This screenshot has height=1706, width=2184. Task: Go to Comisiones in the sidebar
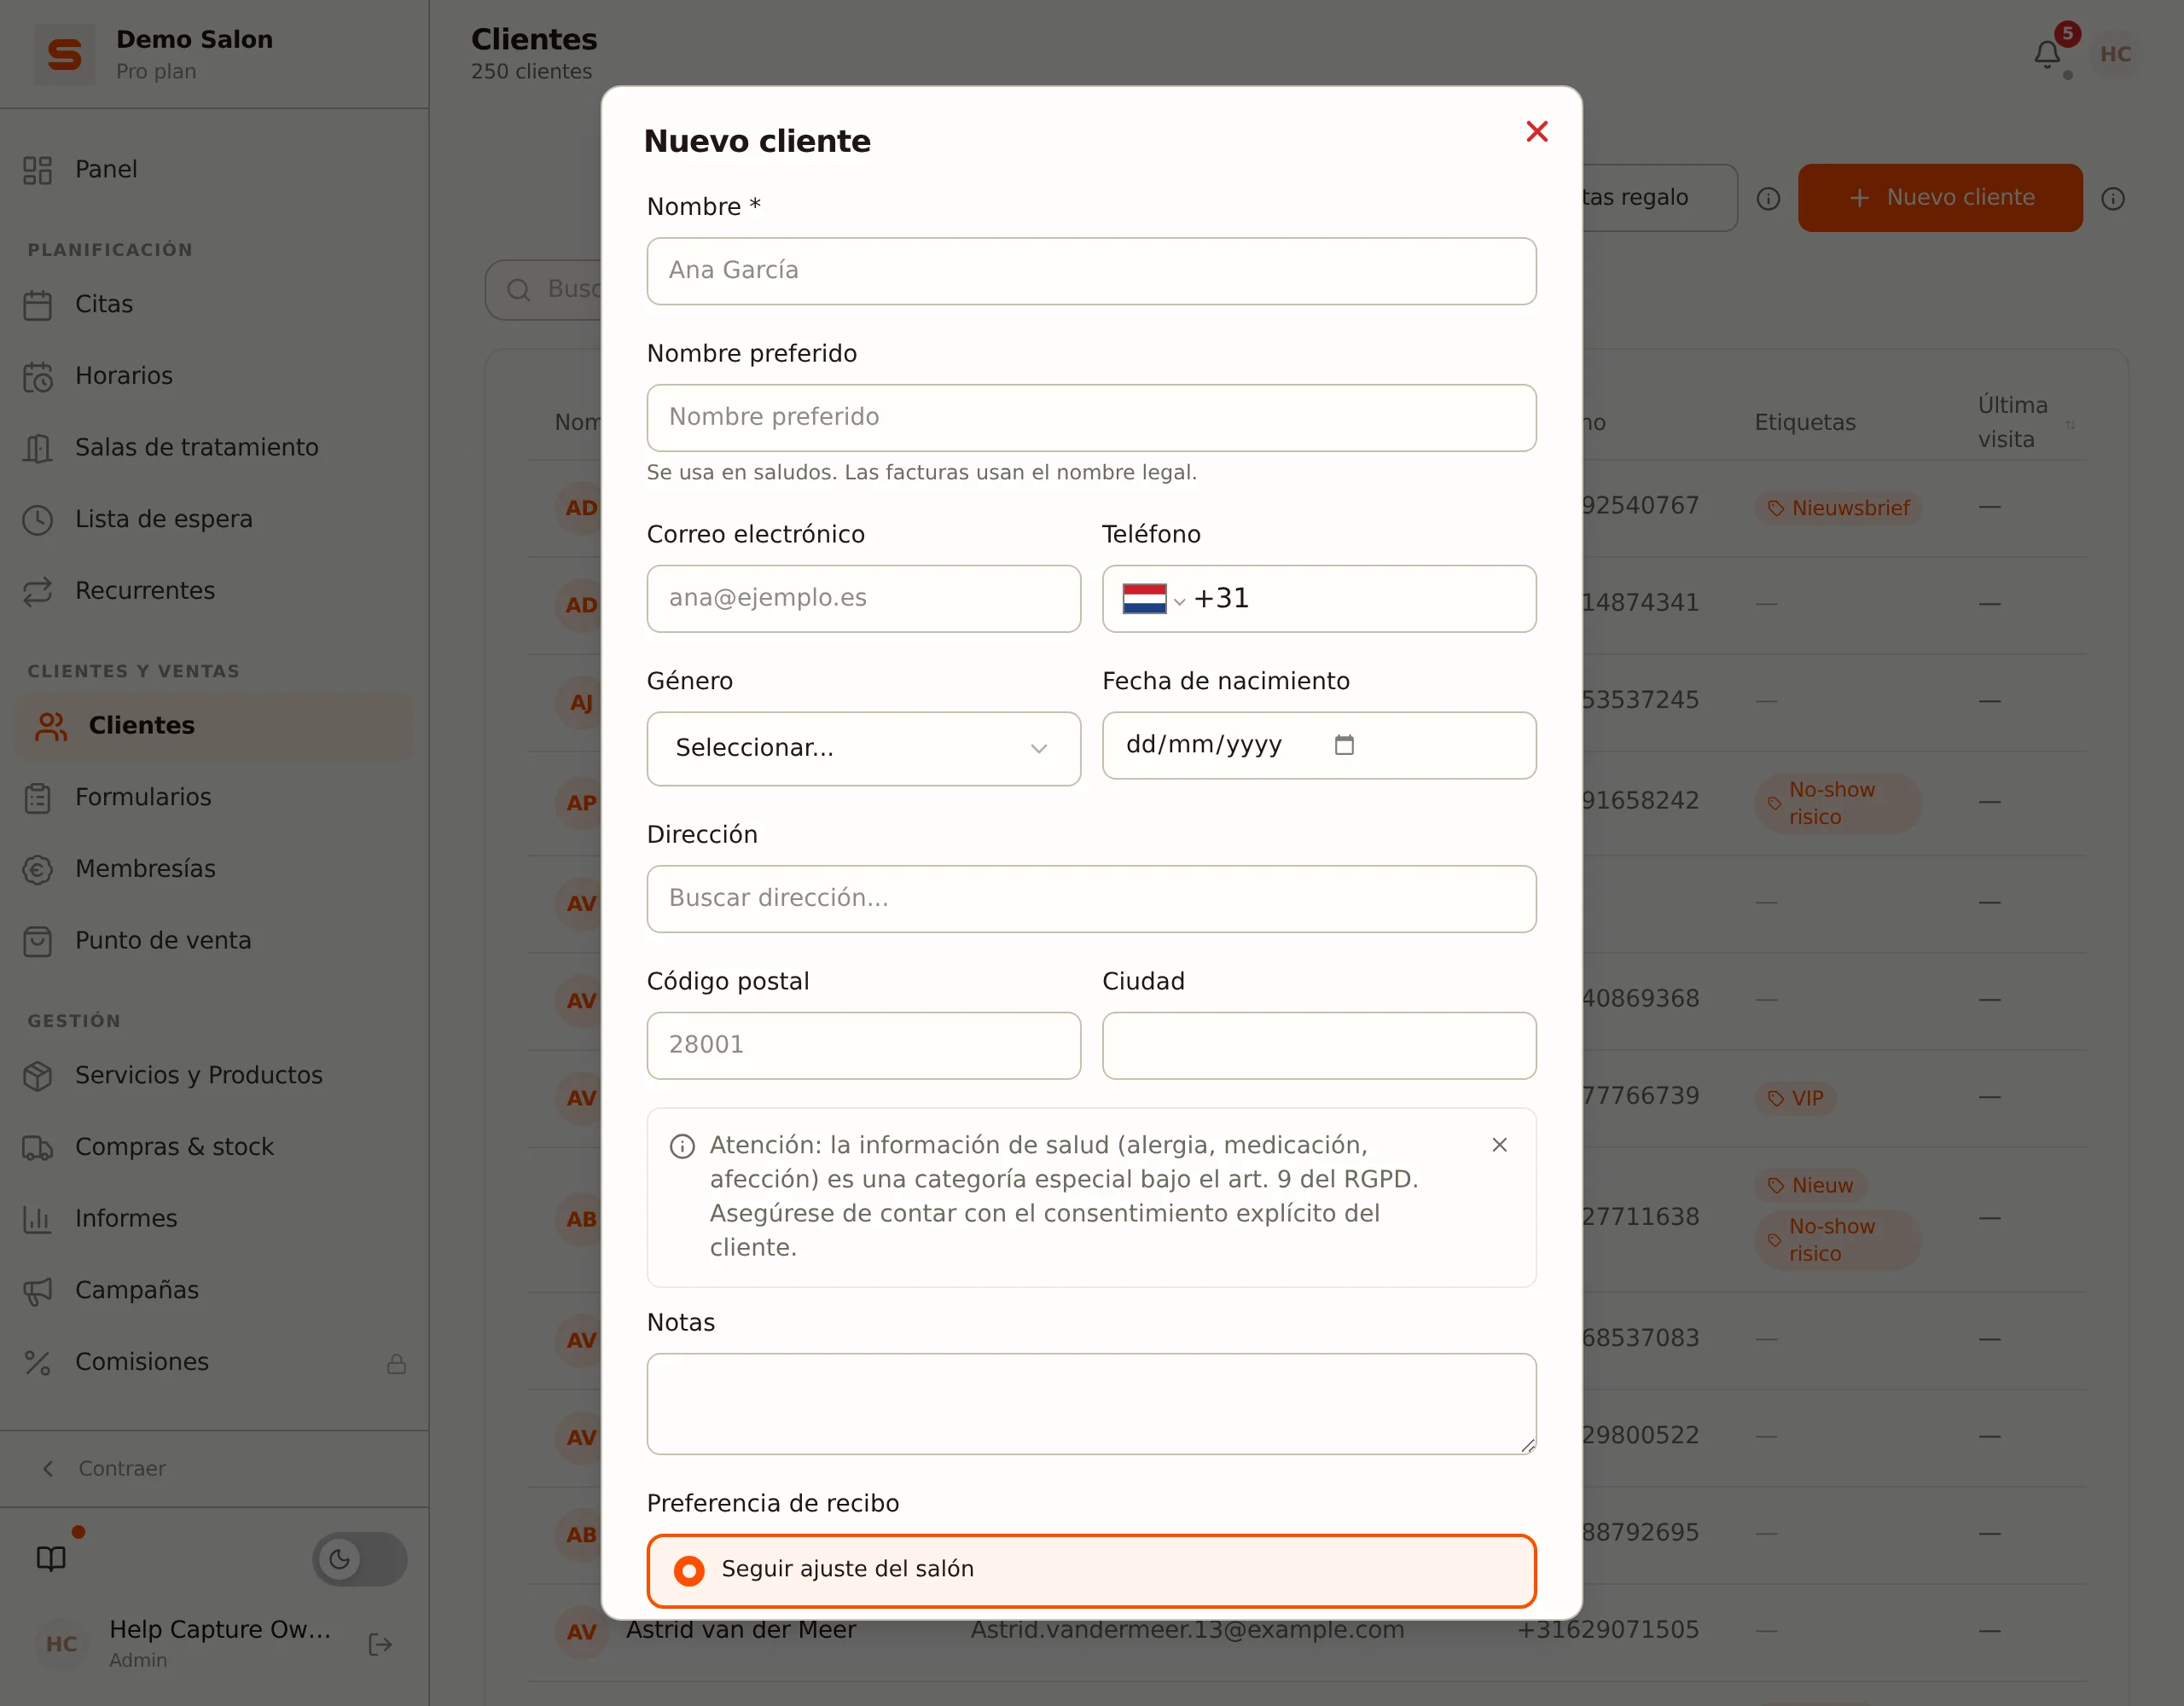coord(214,1362)
